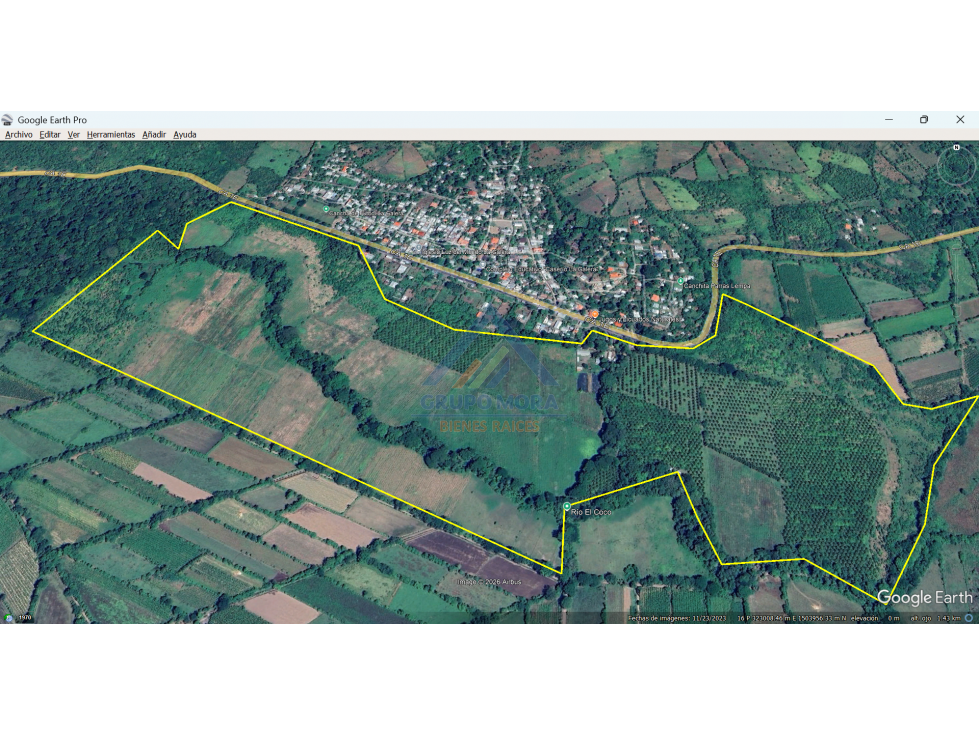Click the Río El Coco placemark pin
Image resolution: width=979 pixels, height=734 pixels.
566,506
